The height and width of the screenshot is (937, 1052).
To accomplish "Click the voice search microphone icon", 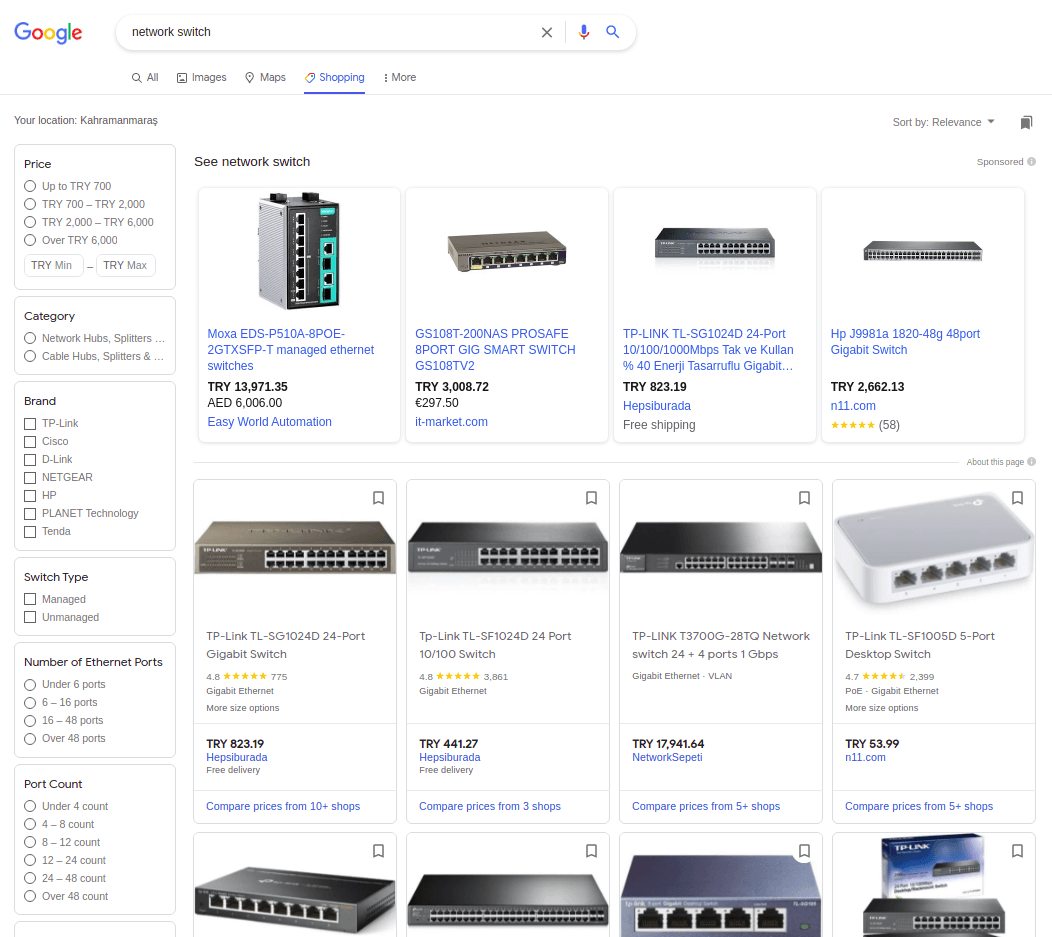I will [584, 32].
